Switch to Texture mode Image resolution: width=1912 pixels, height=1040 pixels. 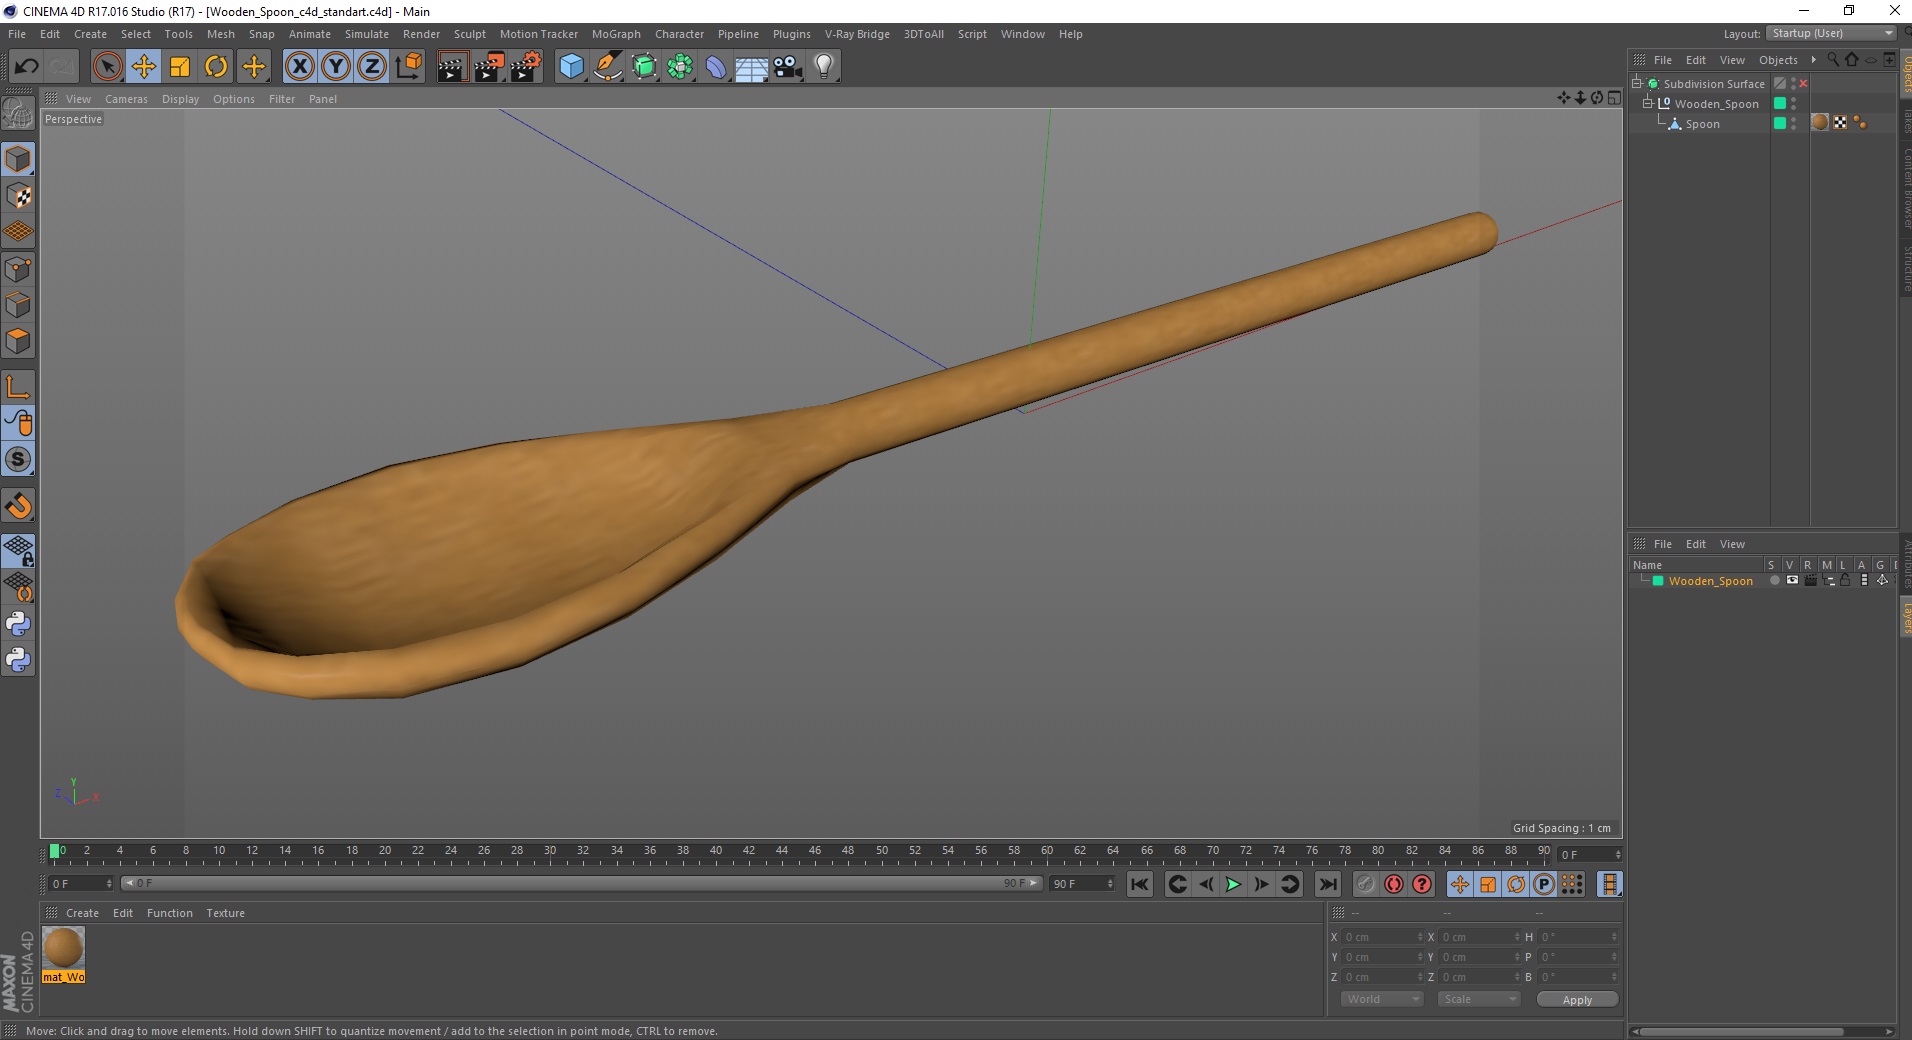pos(18,196)
